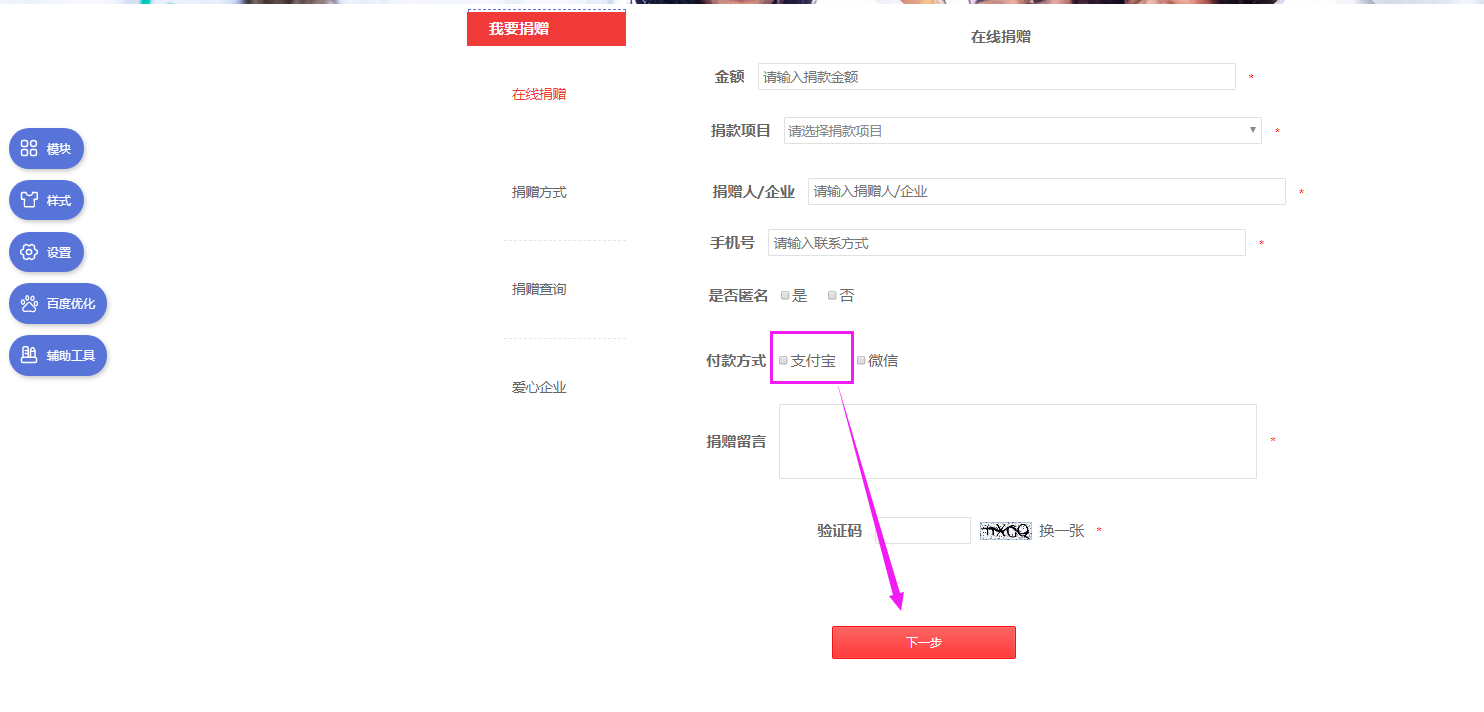Click the 金额 input field
The image size is (1484, 712).
click(996, 77)
